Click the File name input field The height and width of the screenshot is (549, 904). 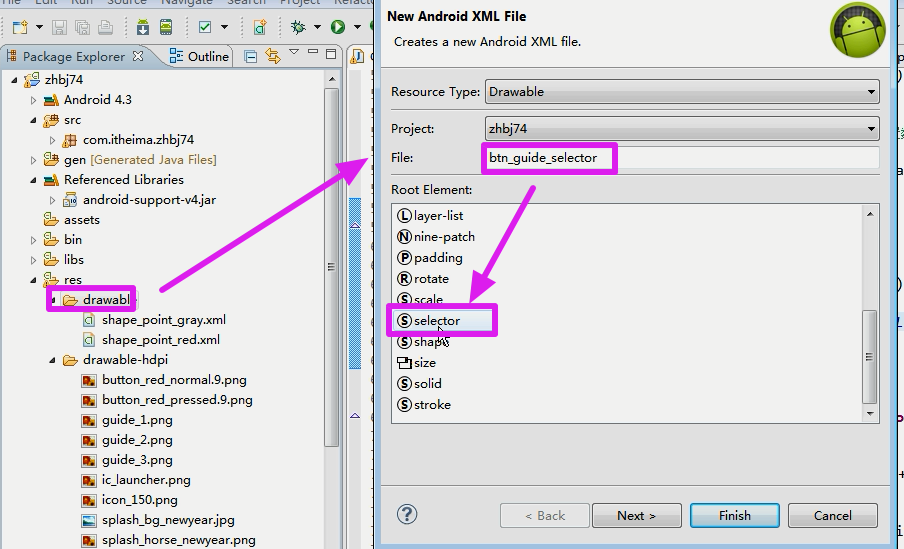click(682, 158)
